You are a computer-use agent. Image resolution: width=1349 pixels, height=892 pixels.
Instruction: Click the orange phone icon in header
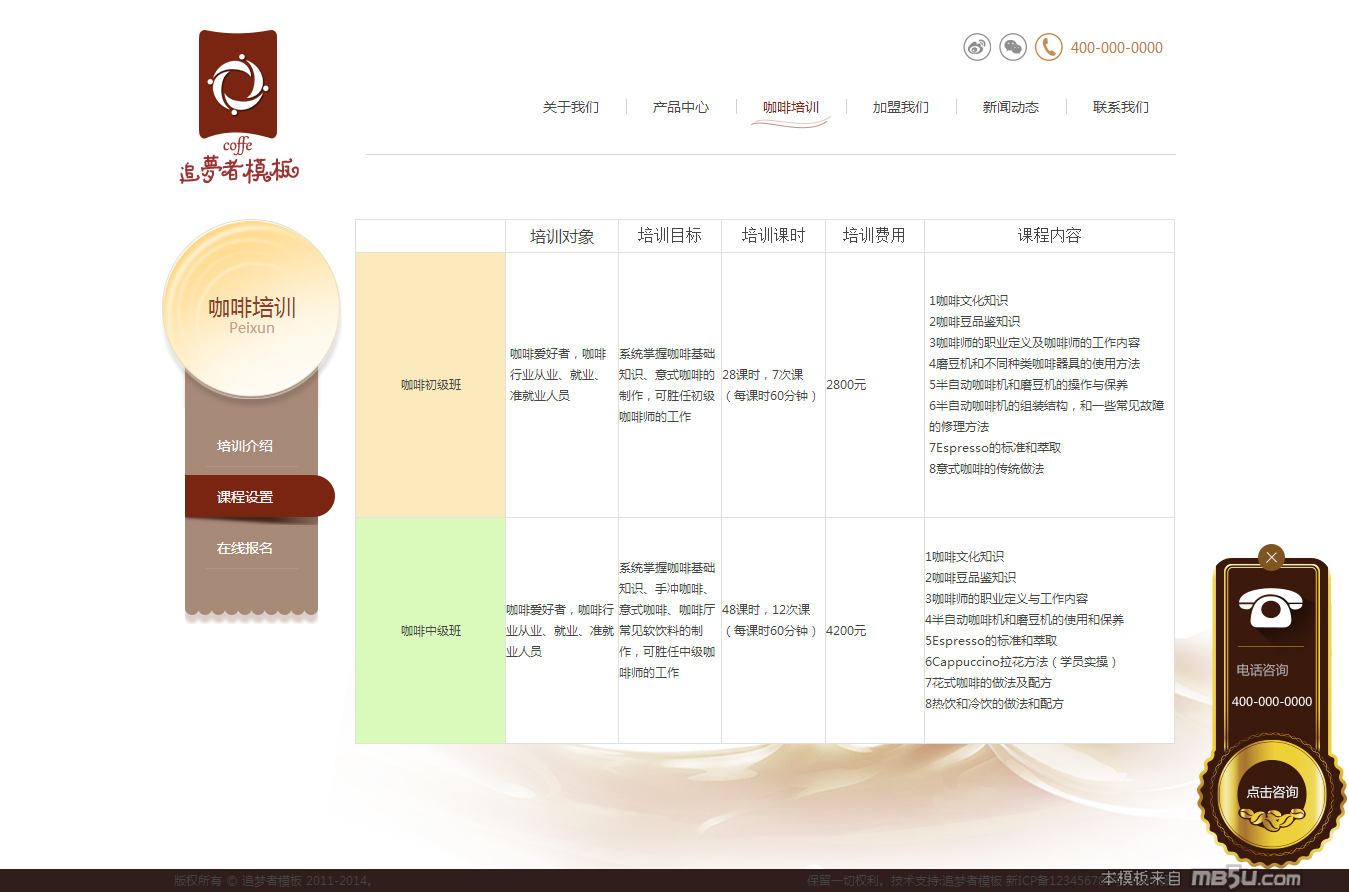tap(1048, 47)
